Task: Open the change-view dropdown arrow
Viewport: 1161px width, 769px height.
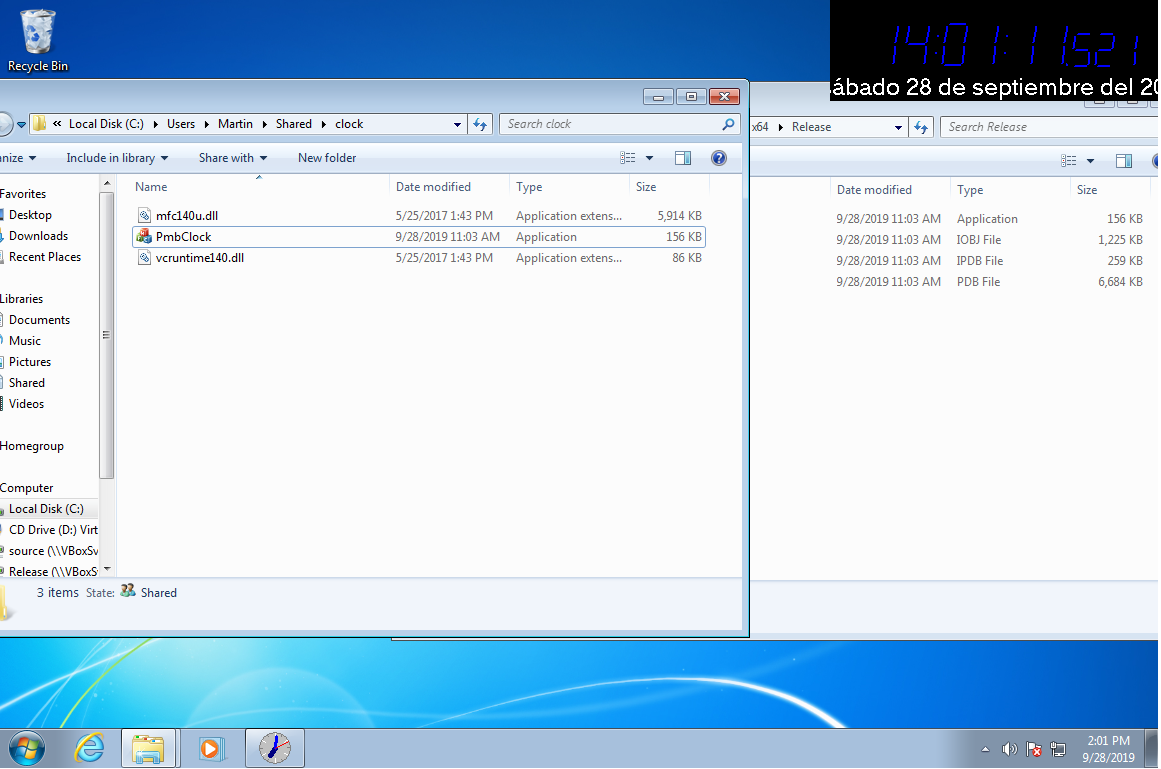Action: tap(649, 157)
